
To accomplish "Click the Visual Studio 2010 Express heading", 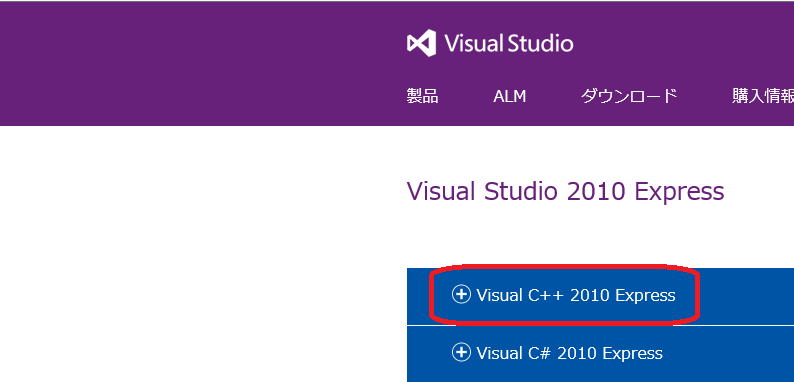I will [x=566, y=192].
